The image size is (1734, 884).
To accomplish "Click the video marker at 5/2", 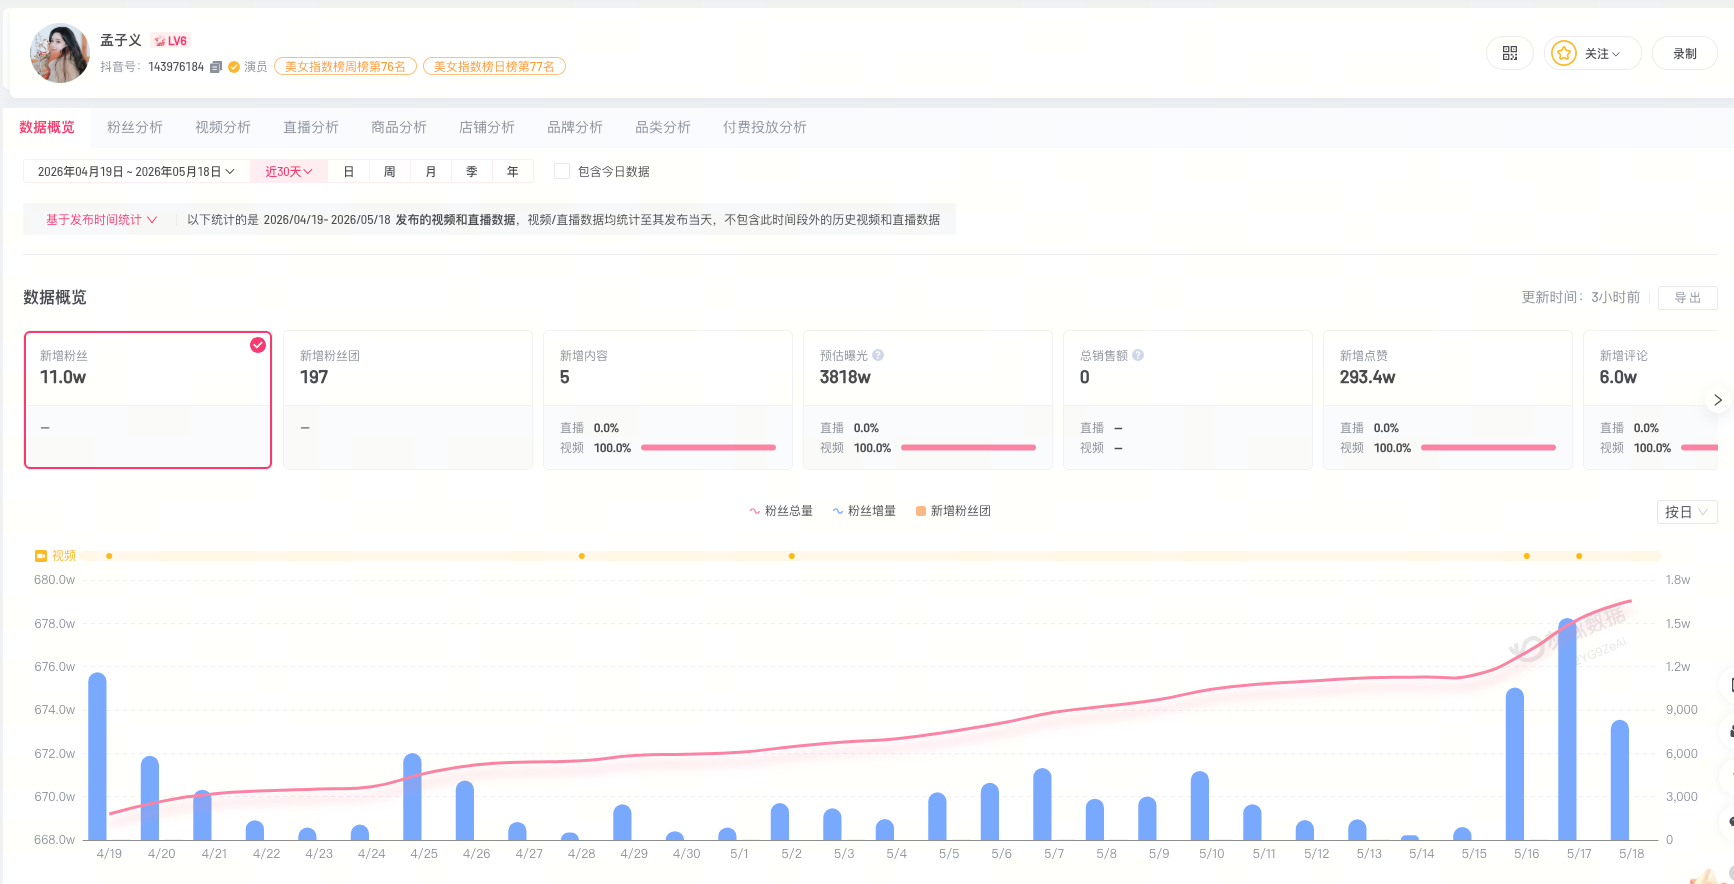I will (792, 556).
